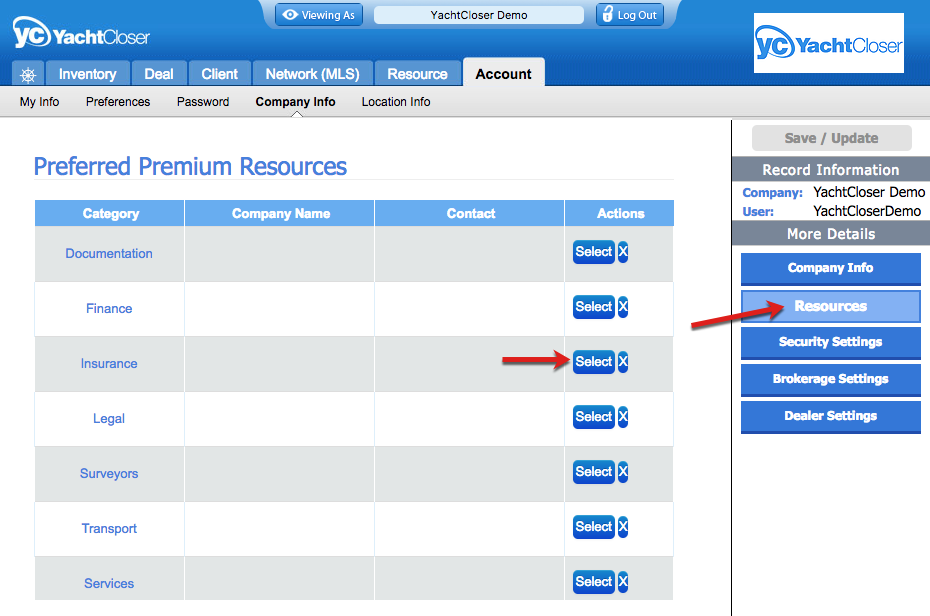This screenshot has height=616, width=930.
Task: Clear the Transport resource with X
Action: pos(623,527)
